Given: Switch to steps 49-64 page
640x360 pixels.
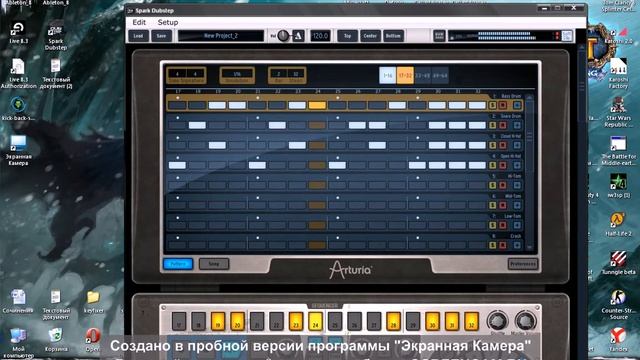Looking at the screenshot, I should [x=440, y=76].
